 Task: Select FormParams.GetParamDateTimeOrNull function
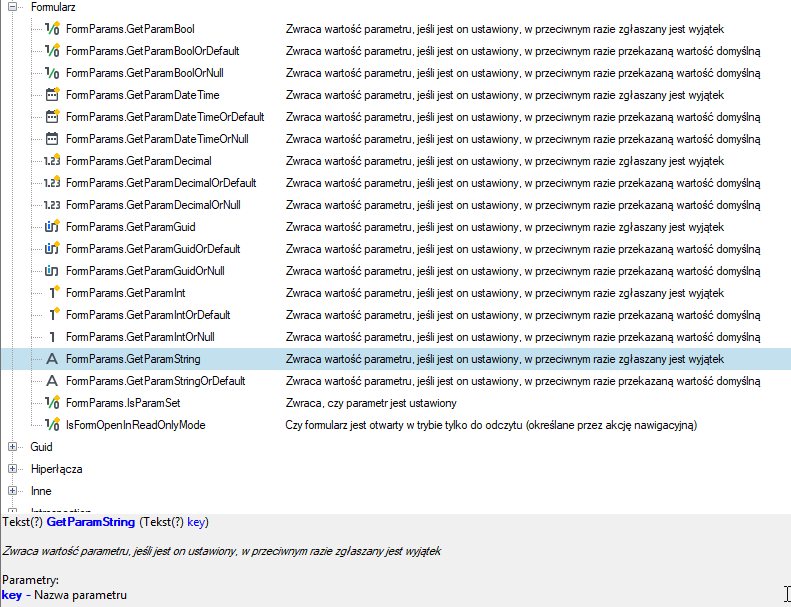tap(157, 139)
